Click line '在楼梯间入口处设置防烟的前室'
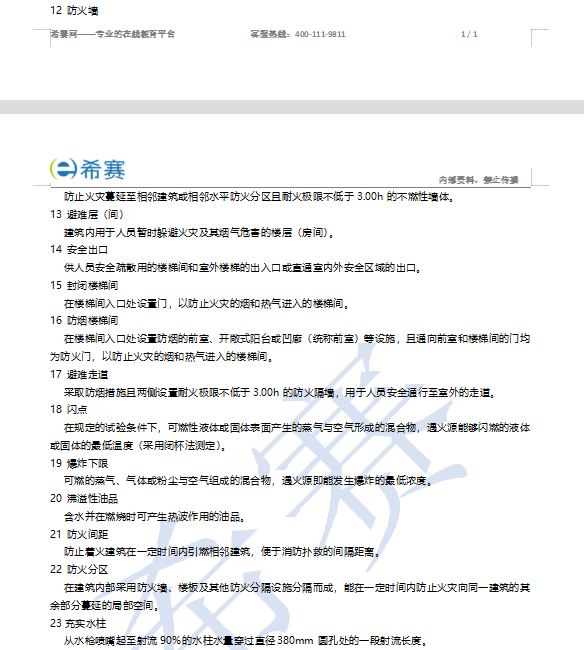Image resolution: width=584 pixels, height=650 pixels. [x=297, y=339]
